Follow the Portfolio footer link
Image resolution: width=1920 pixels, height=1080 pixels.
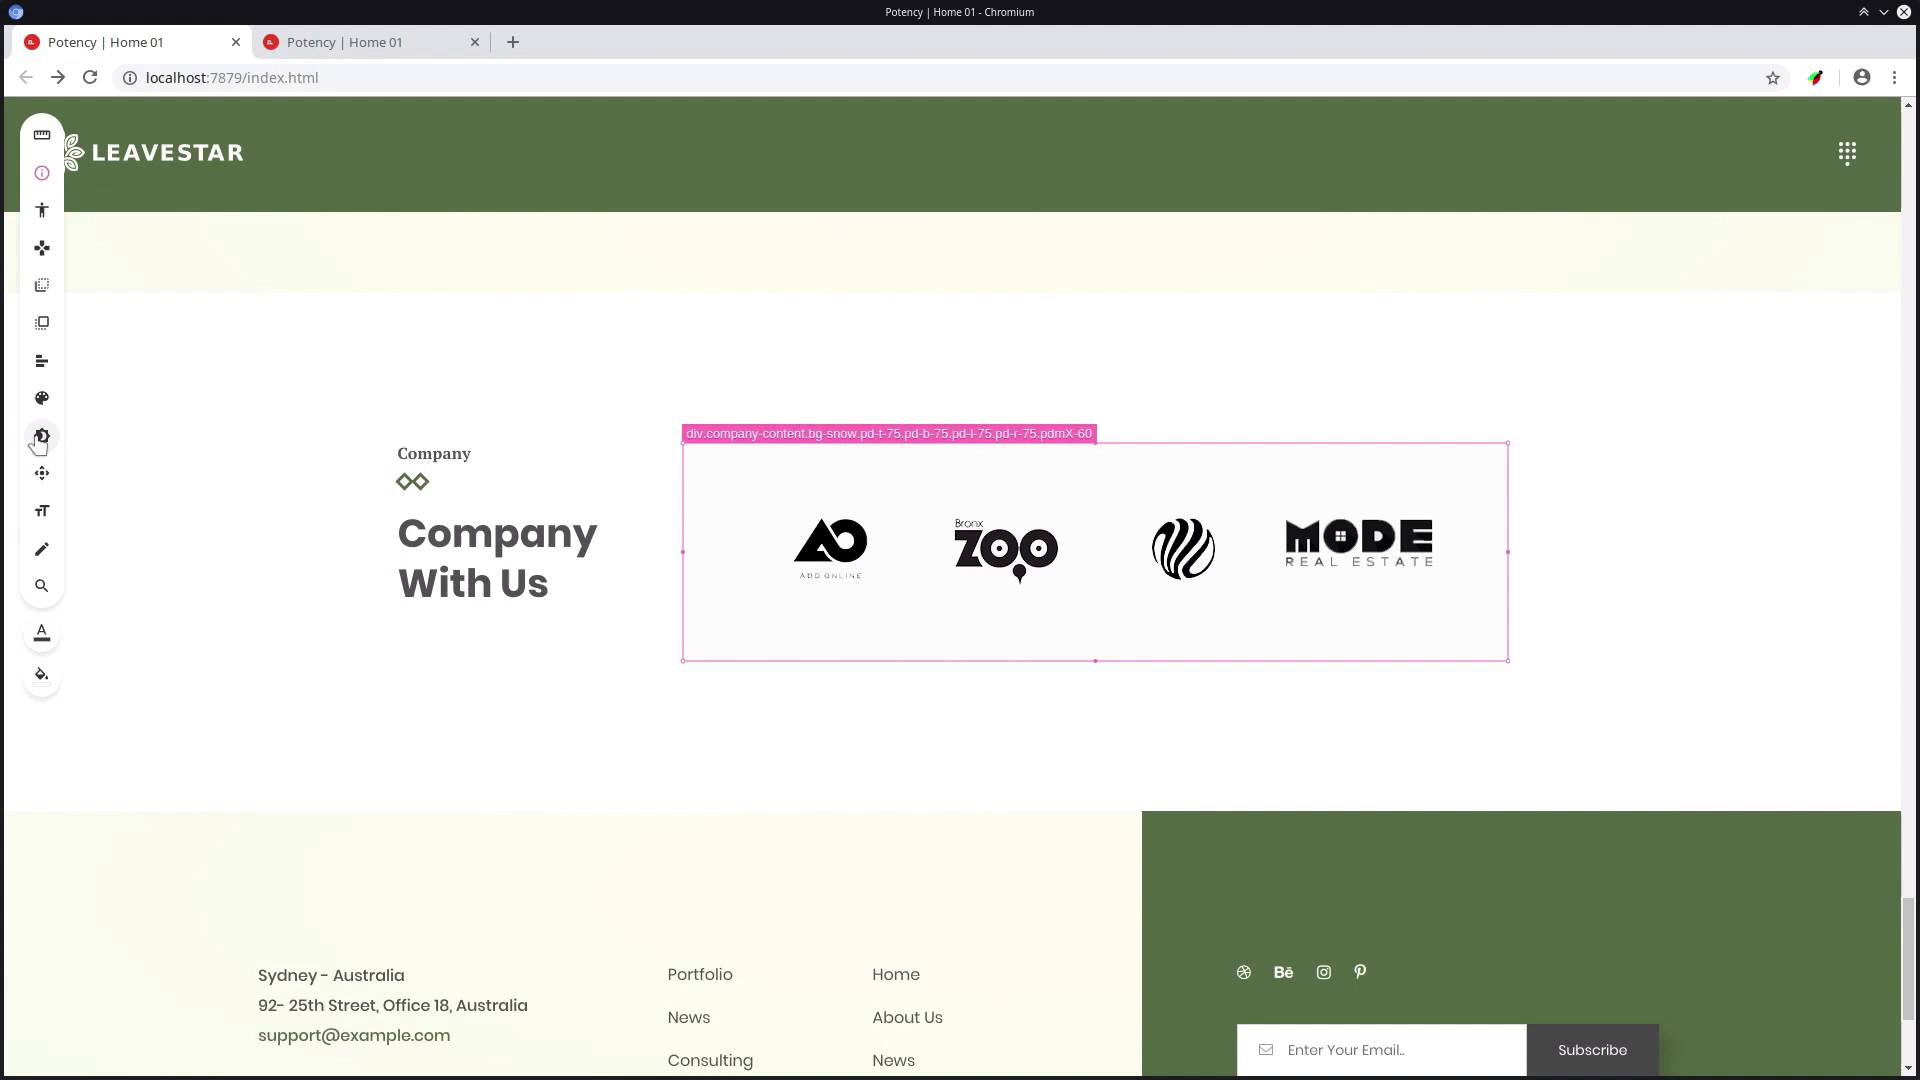tap(700, 974)
